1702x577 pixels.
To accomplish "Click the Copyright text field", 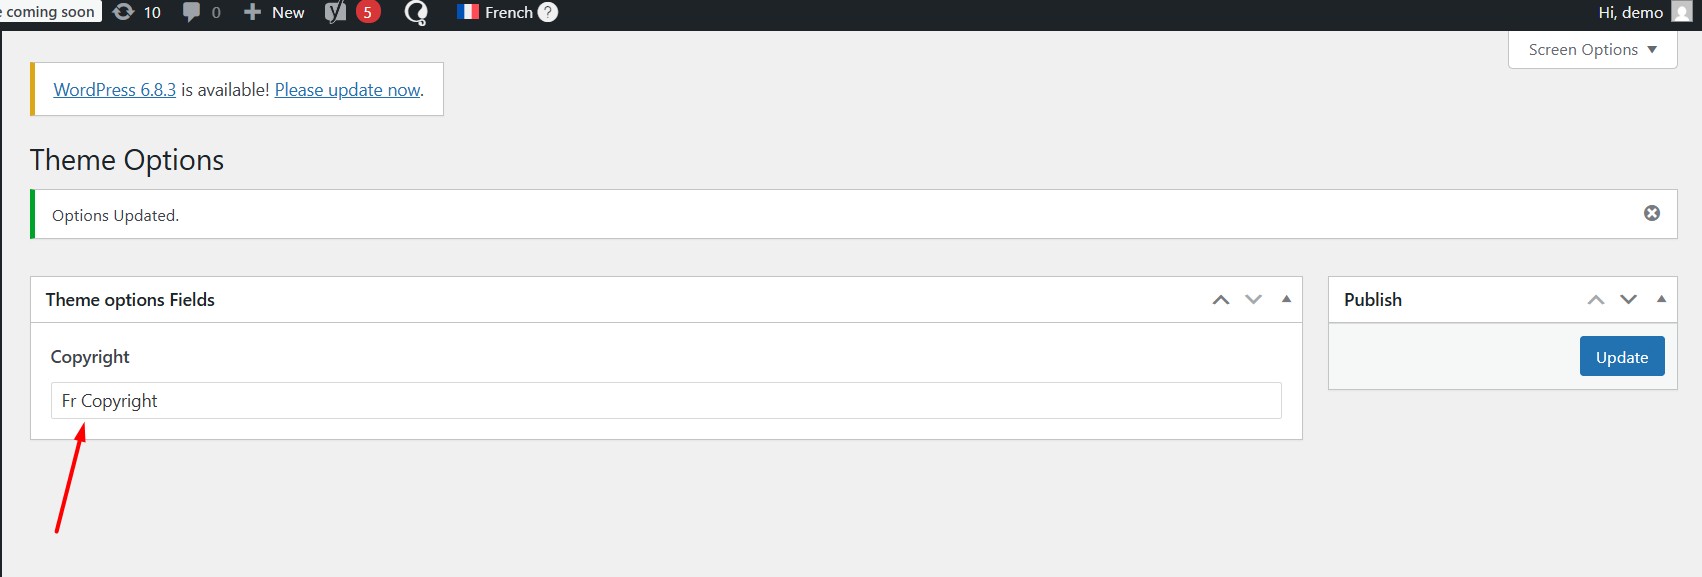I will 665,401.
